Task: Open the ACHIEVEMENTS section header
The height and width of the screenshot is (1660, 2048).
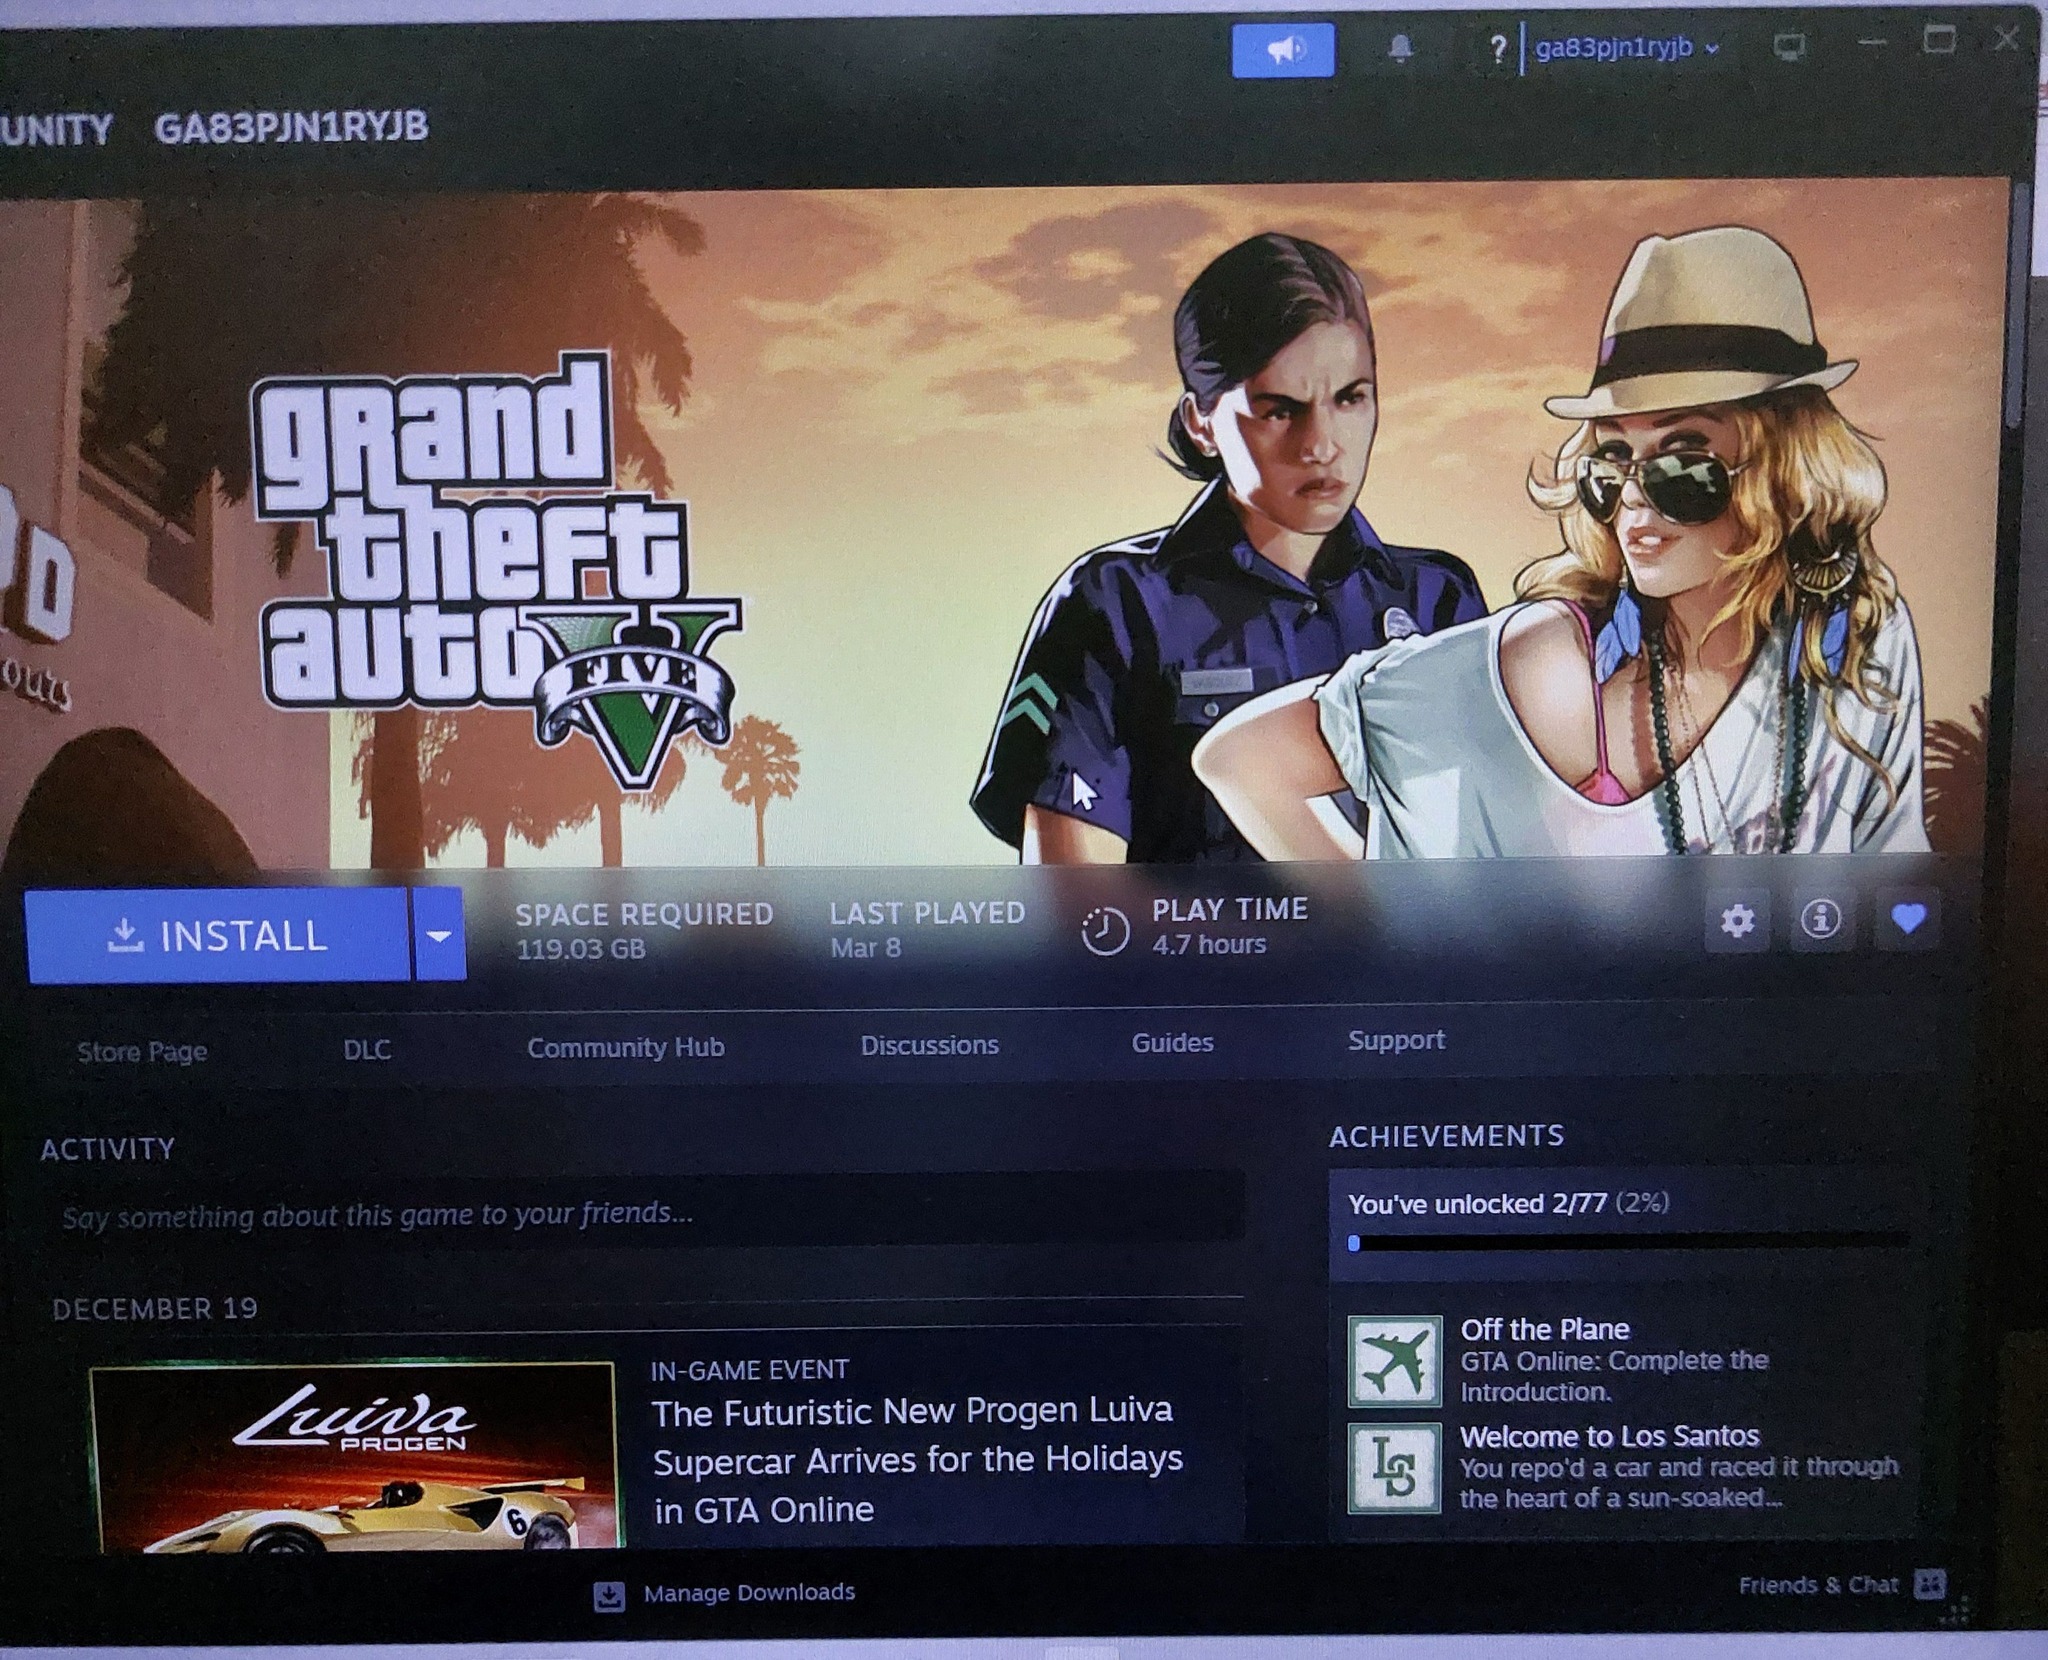Action: point(1446,1135)
